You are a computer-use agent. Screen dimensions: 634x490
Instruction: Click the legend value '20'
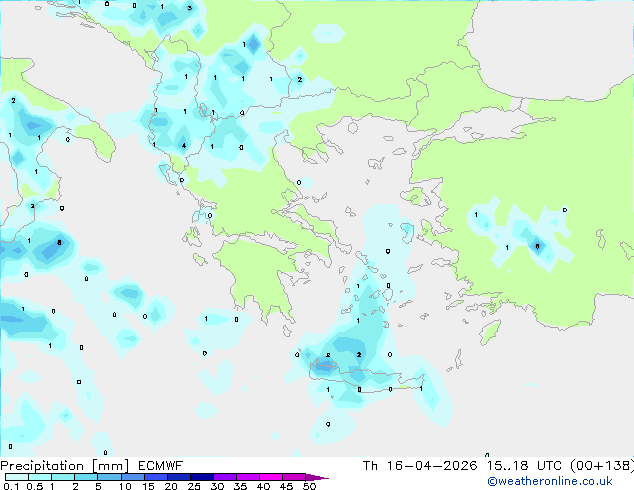coord(171,486)
